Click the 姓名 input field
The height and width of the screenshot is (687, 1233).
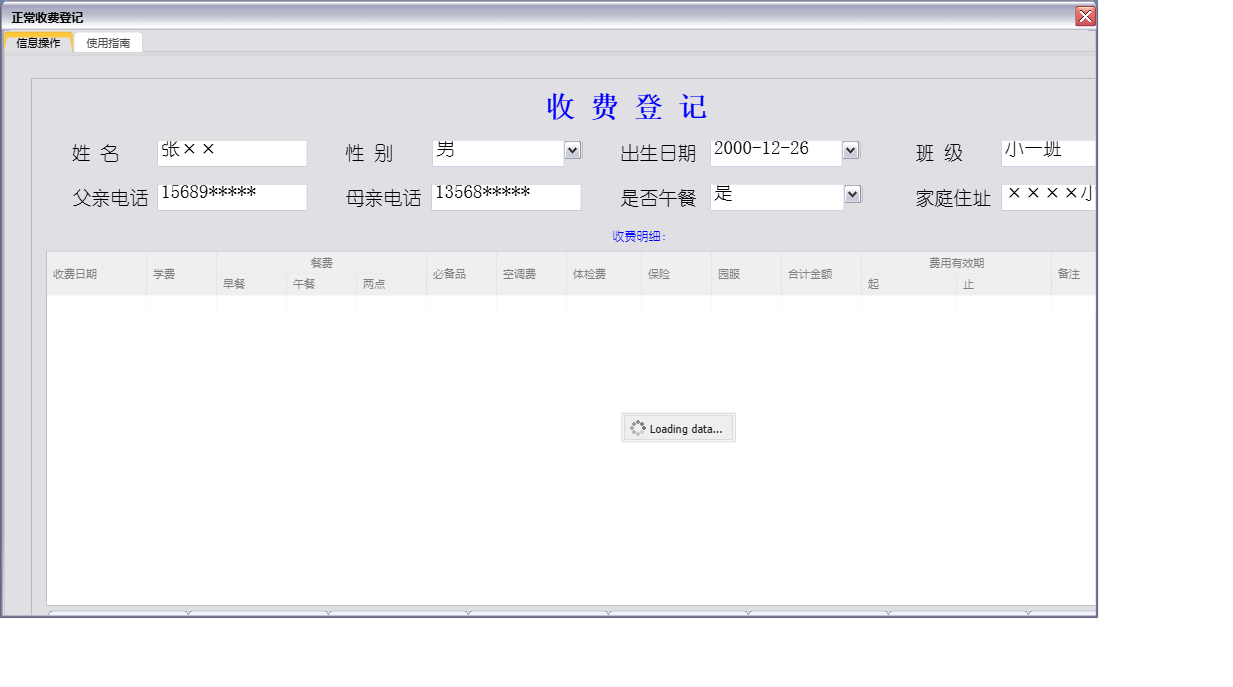coord(232,153)
